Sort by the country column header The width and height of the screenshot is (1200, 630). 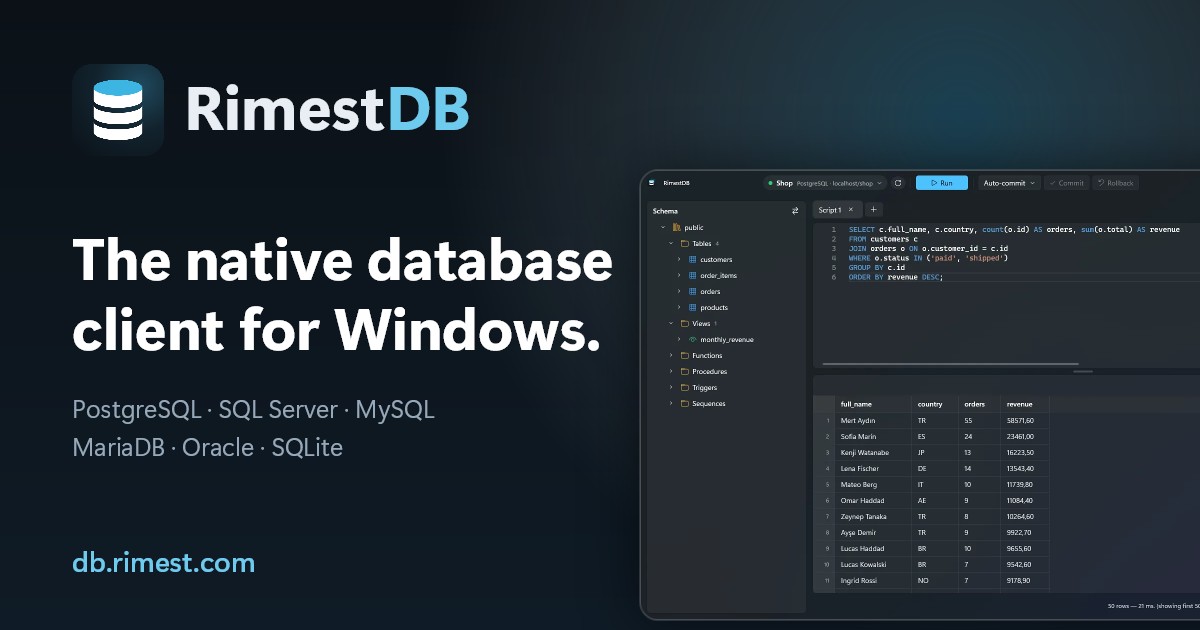[x=935, y=404]
